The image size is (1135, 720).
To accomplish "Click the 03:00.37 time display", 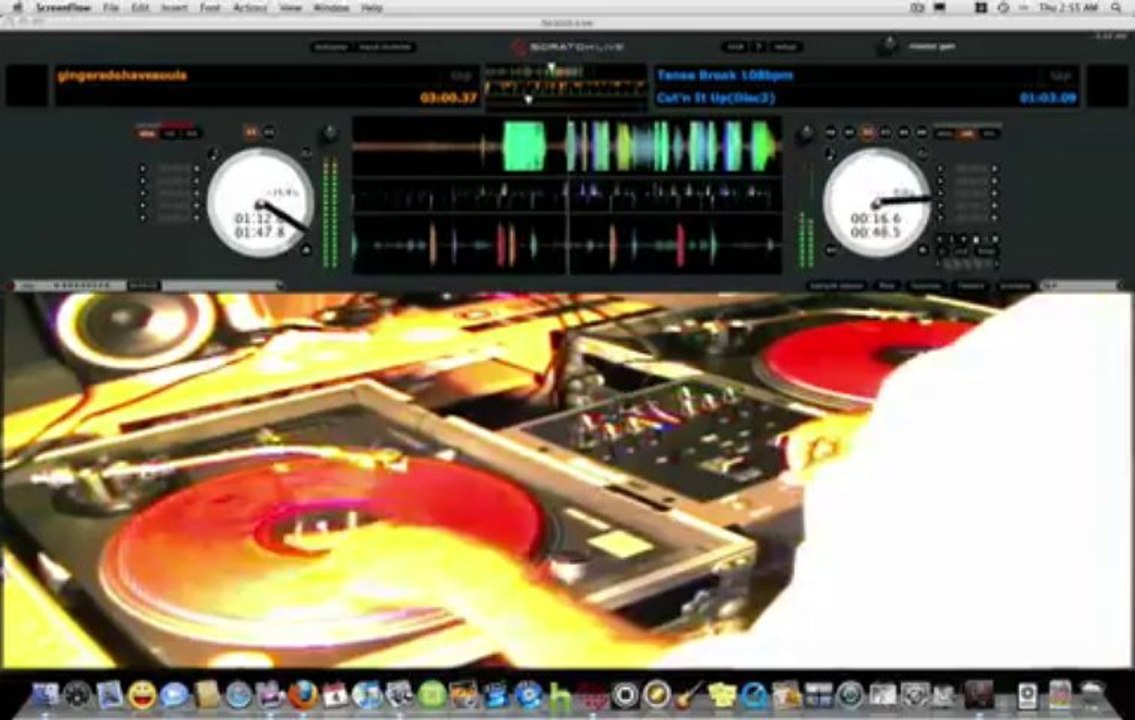I will tap(449, 98).
